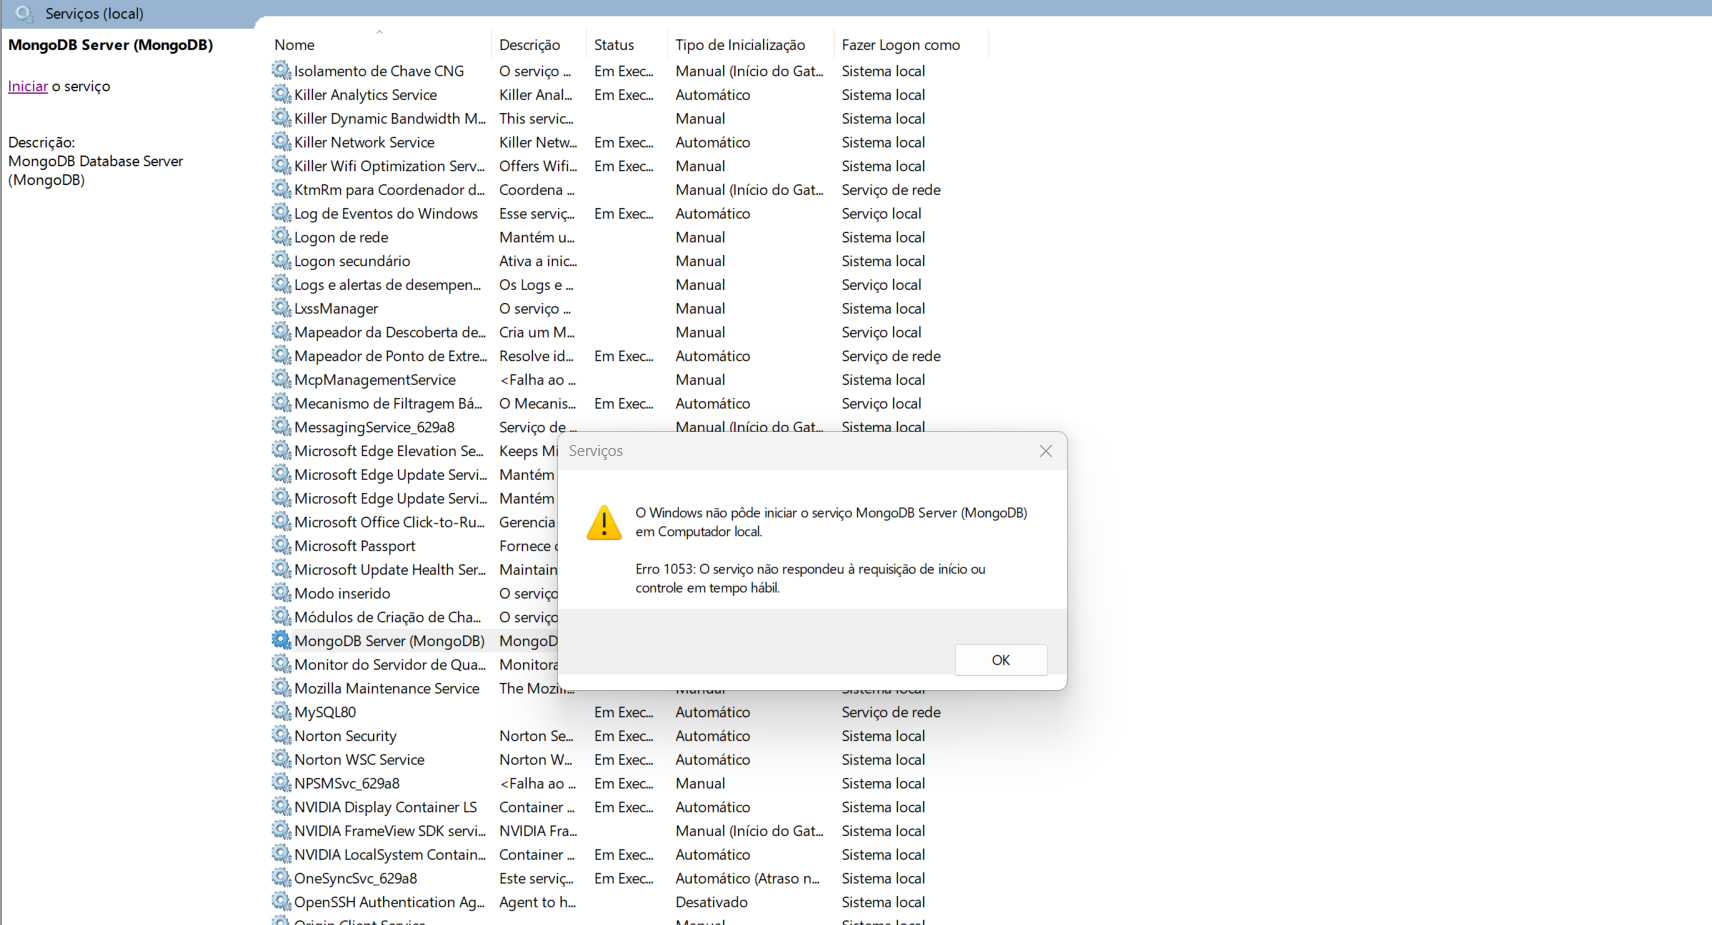Click the MessagingService_629a8 gear icon
This screenshot has height=925, width=1712.
(x=281, y=427)
